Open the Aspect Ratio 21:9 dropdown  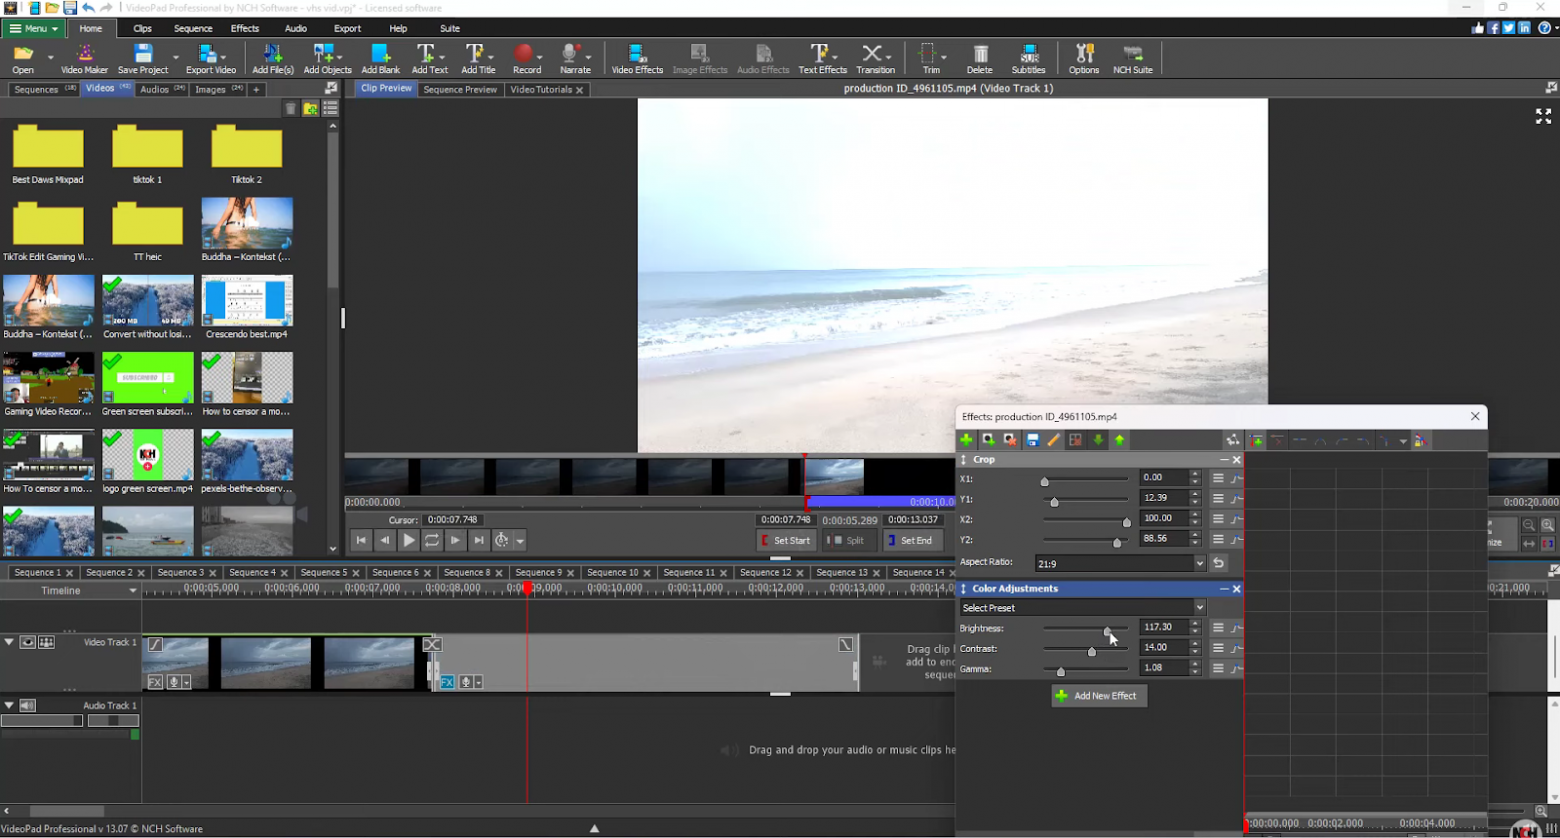(x=1200, y=564)
